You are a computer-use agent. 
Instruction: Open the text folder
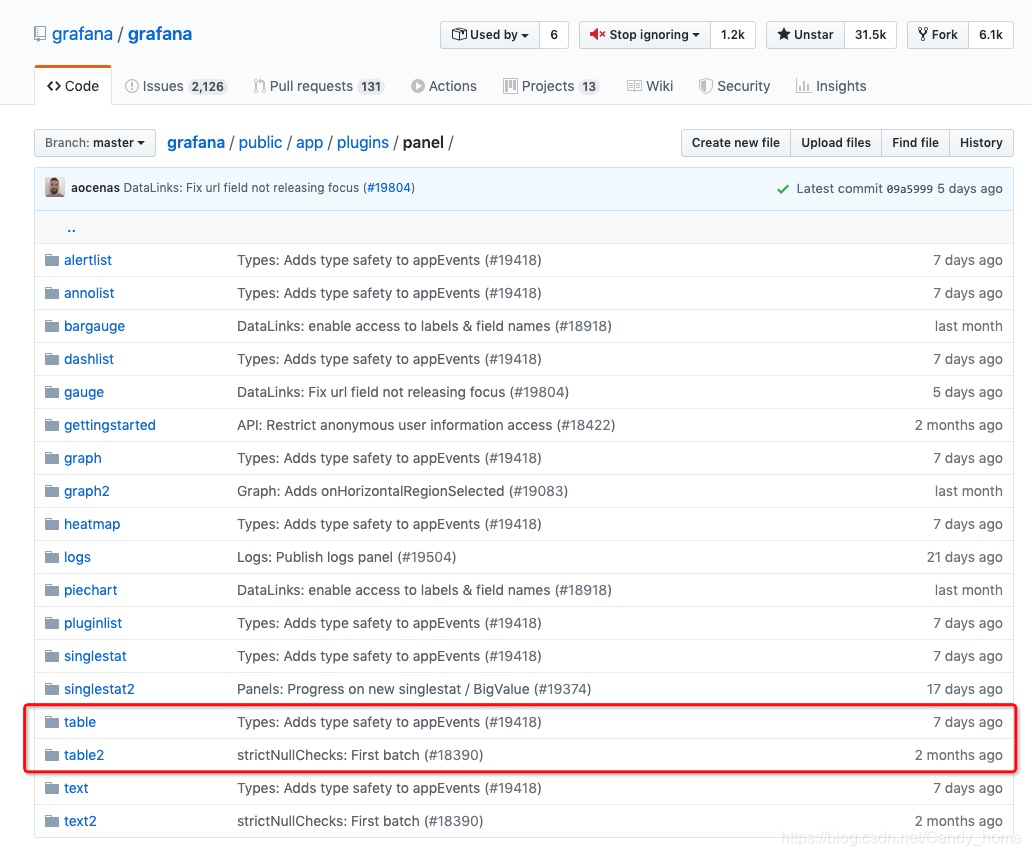tap(76, 788)
